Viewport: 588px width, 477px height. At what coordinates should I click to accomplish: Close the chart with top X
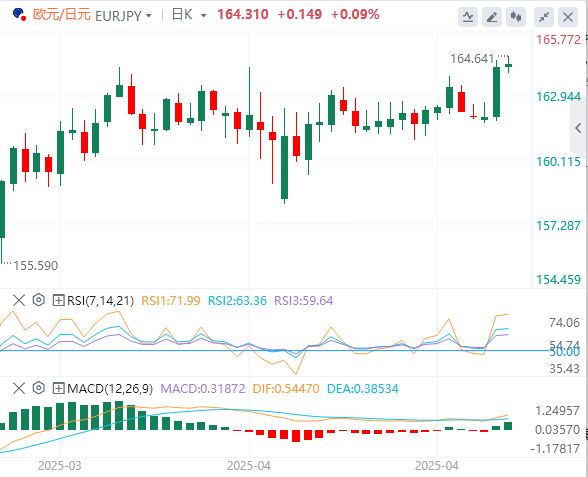coord(568,17)
